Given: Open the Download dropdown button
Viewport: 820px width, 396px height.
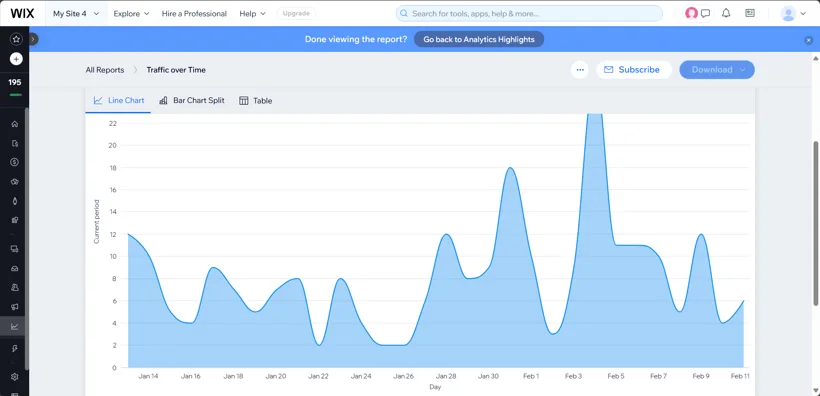Looking at the screenshot, I should [716, 70].
